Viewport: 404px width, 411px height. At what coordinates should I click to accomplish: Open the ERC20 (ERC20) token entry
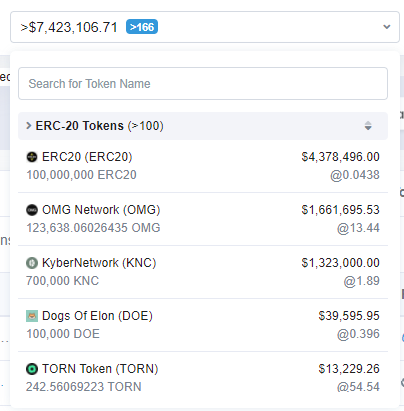(203, 166)
